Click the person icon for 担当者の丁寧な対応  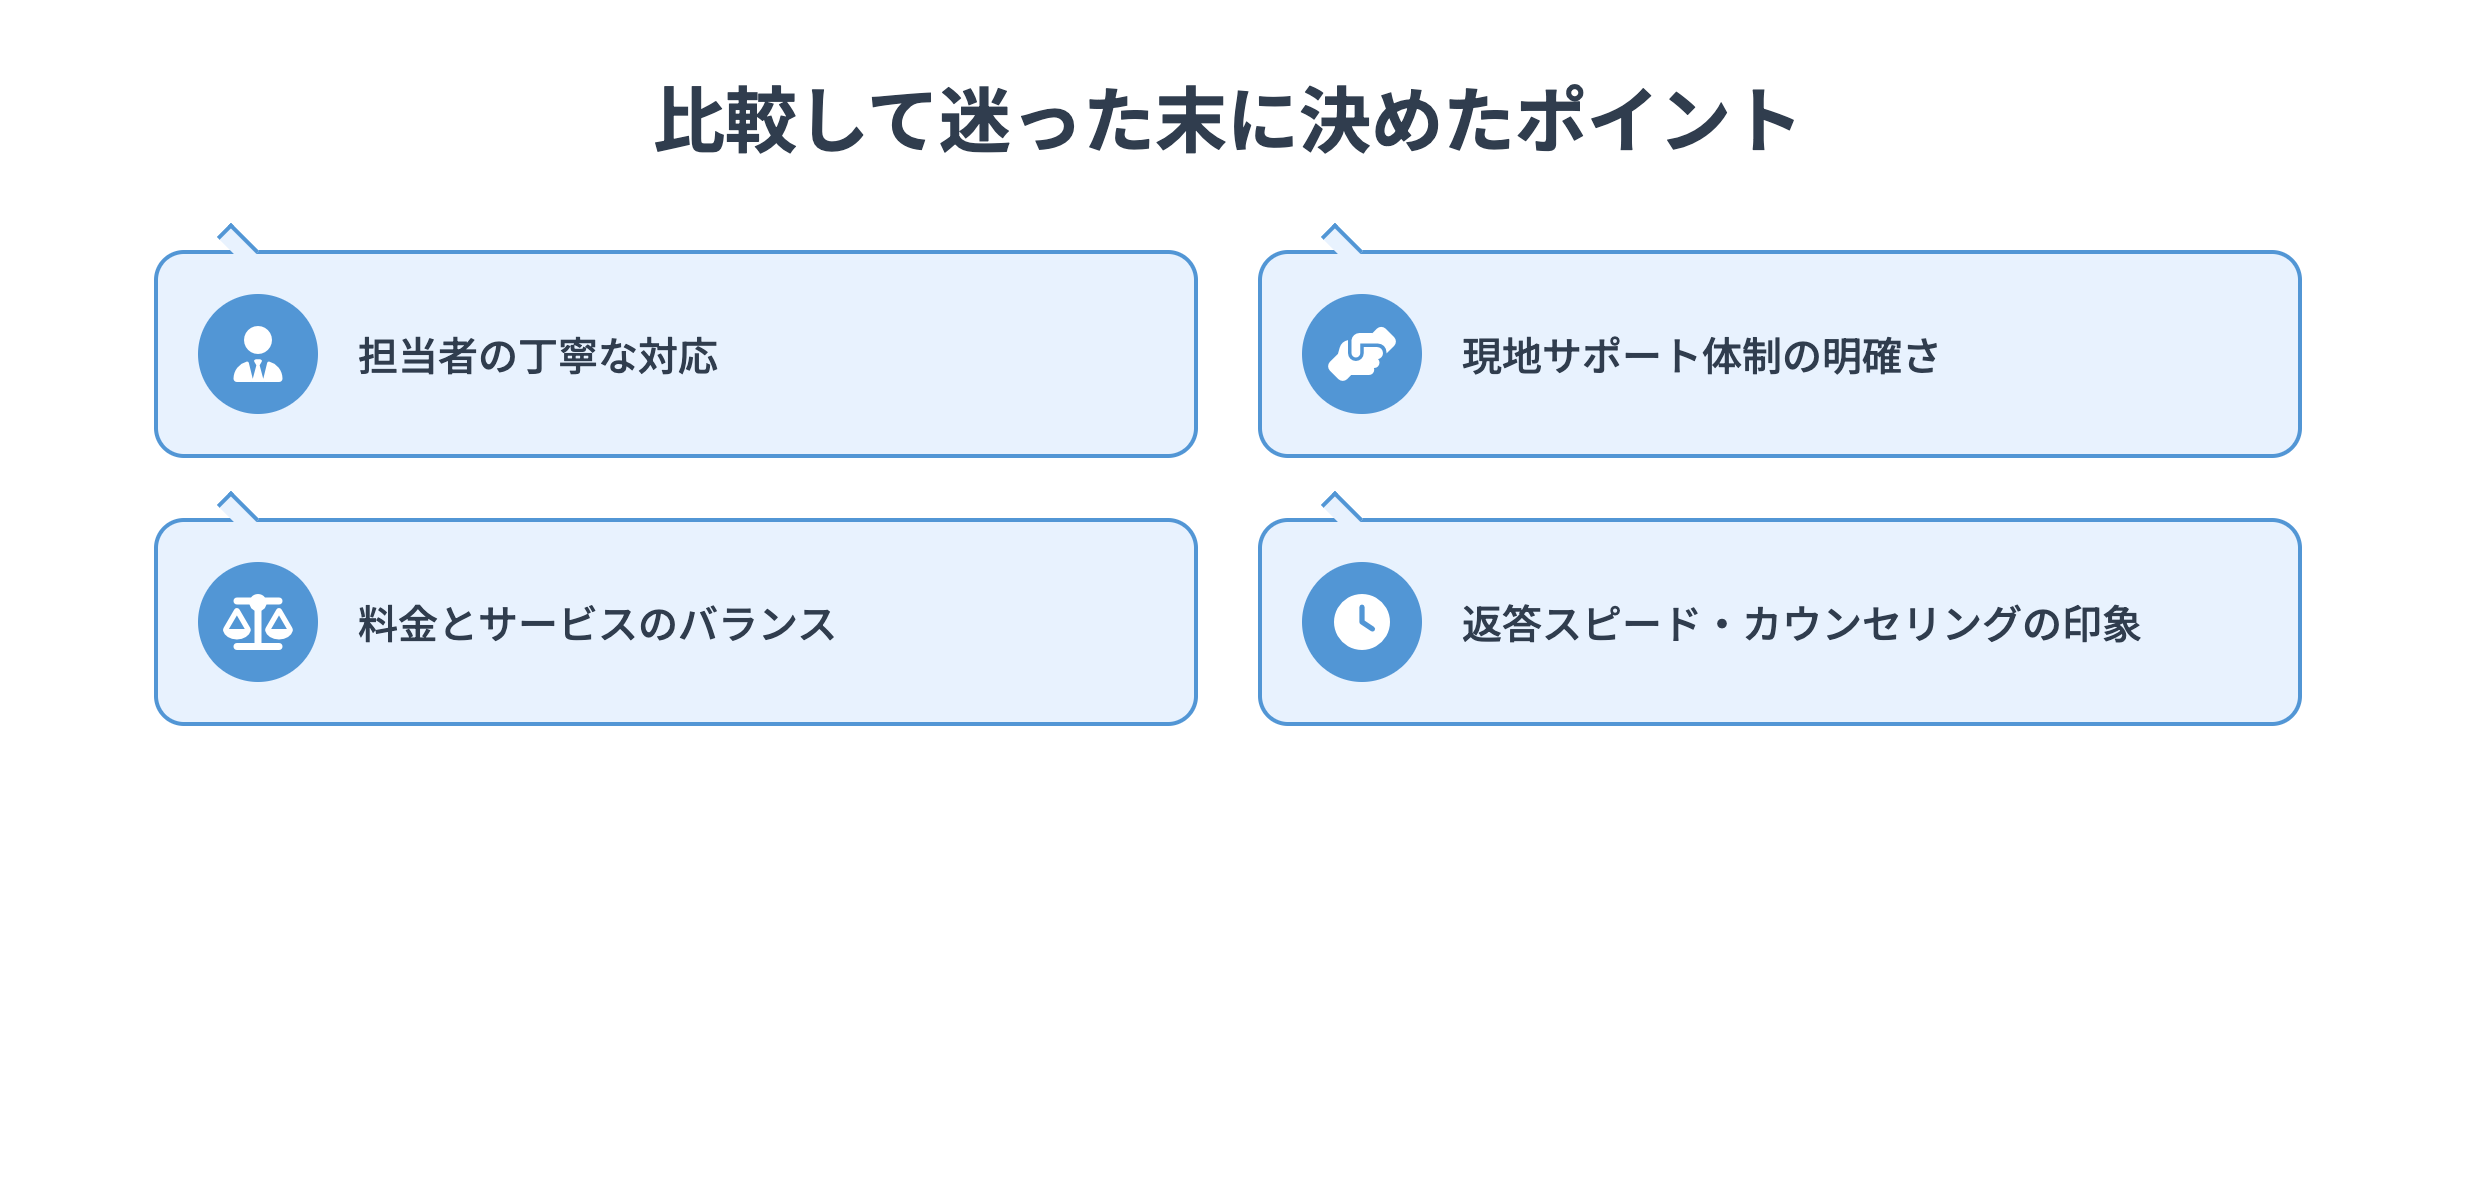(258, 354)
